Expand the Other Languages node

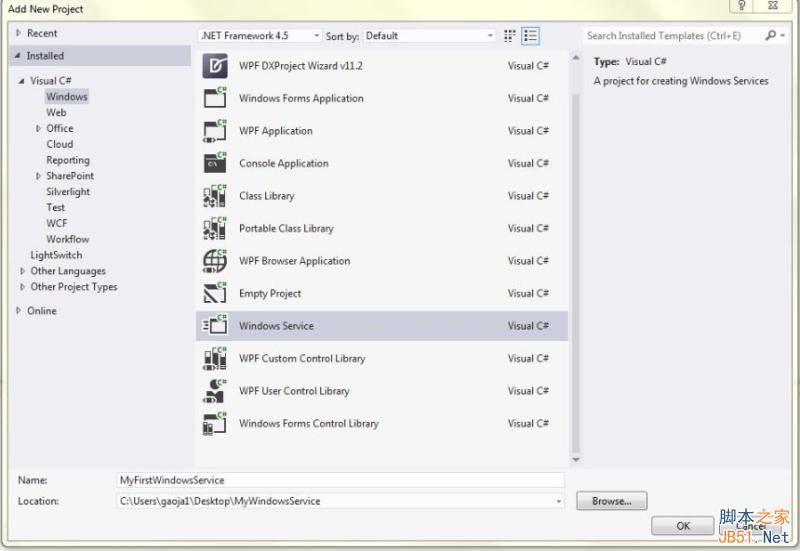[x=22, y=271]
